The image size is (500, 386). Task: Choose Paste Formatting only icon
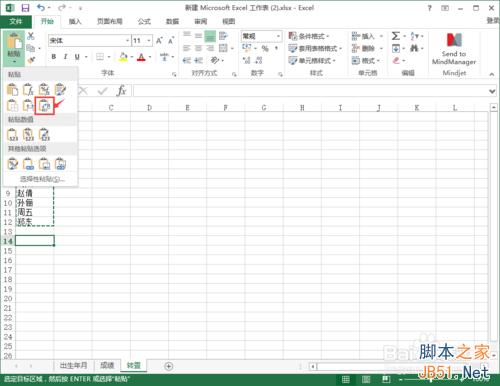coord(12,164)
